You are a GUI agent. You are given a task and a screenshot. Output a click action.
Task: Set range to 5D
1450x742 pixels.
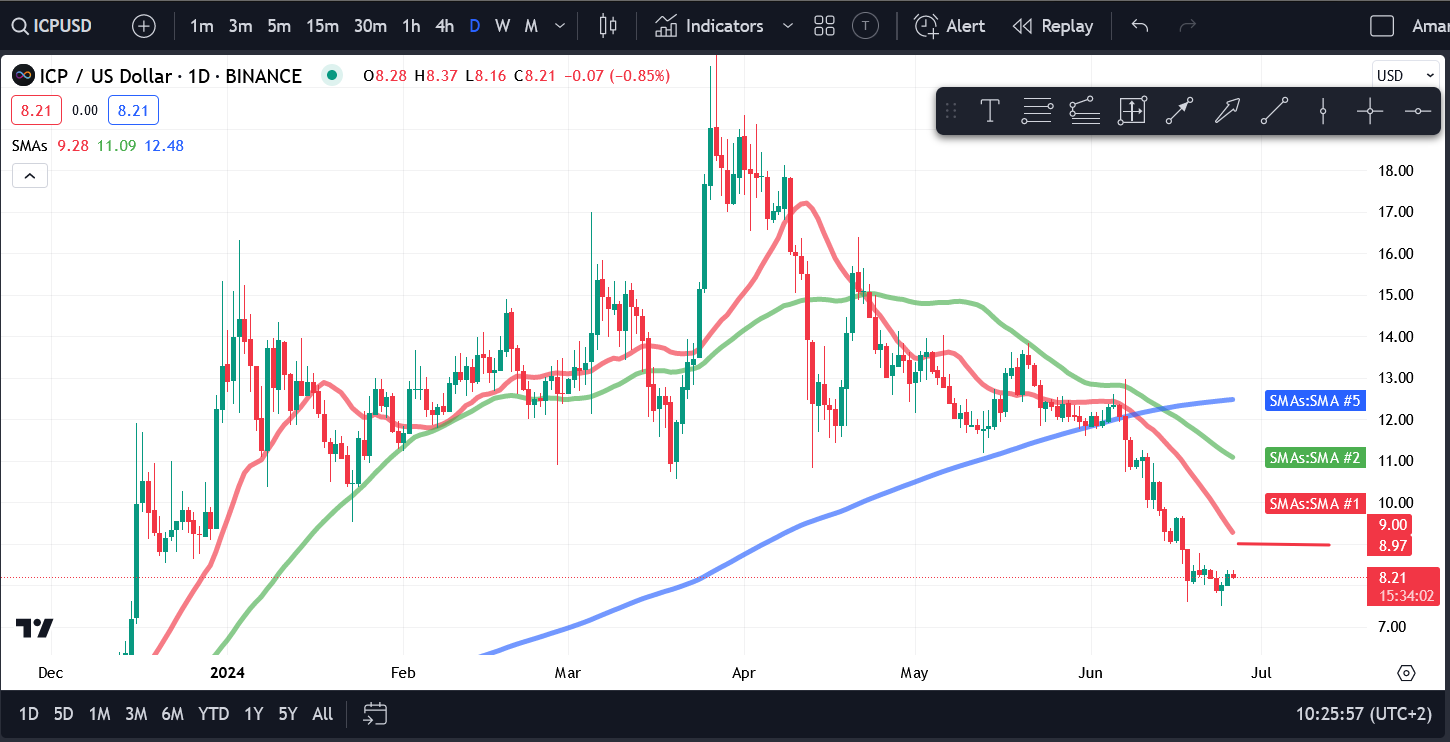[x=63, y=714]
